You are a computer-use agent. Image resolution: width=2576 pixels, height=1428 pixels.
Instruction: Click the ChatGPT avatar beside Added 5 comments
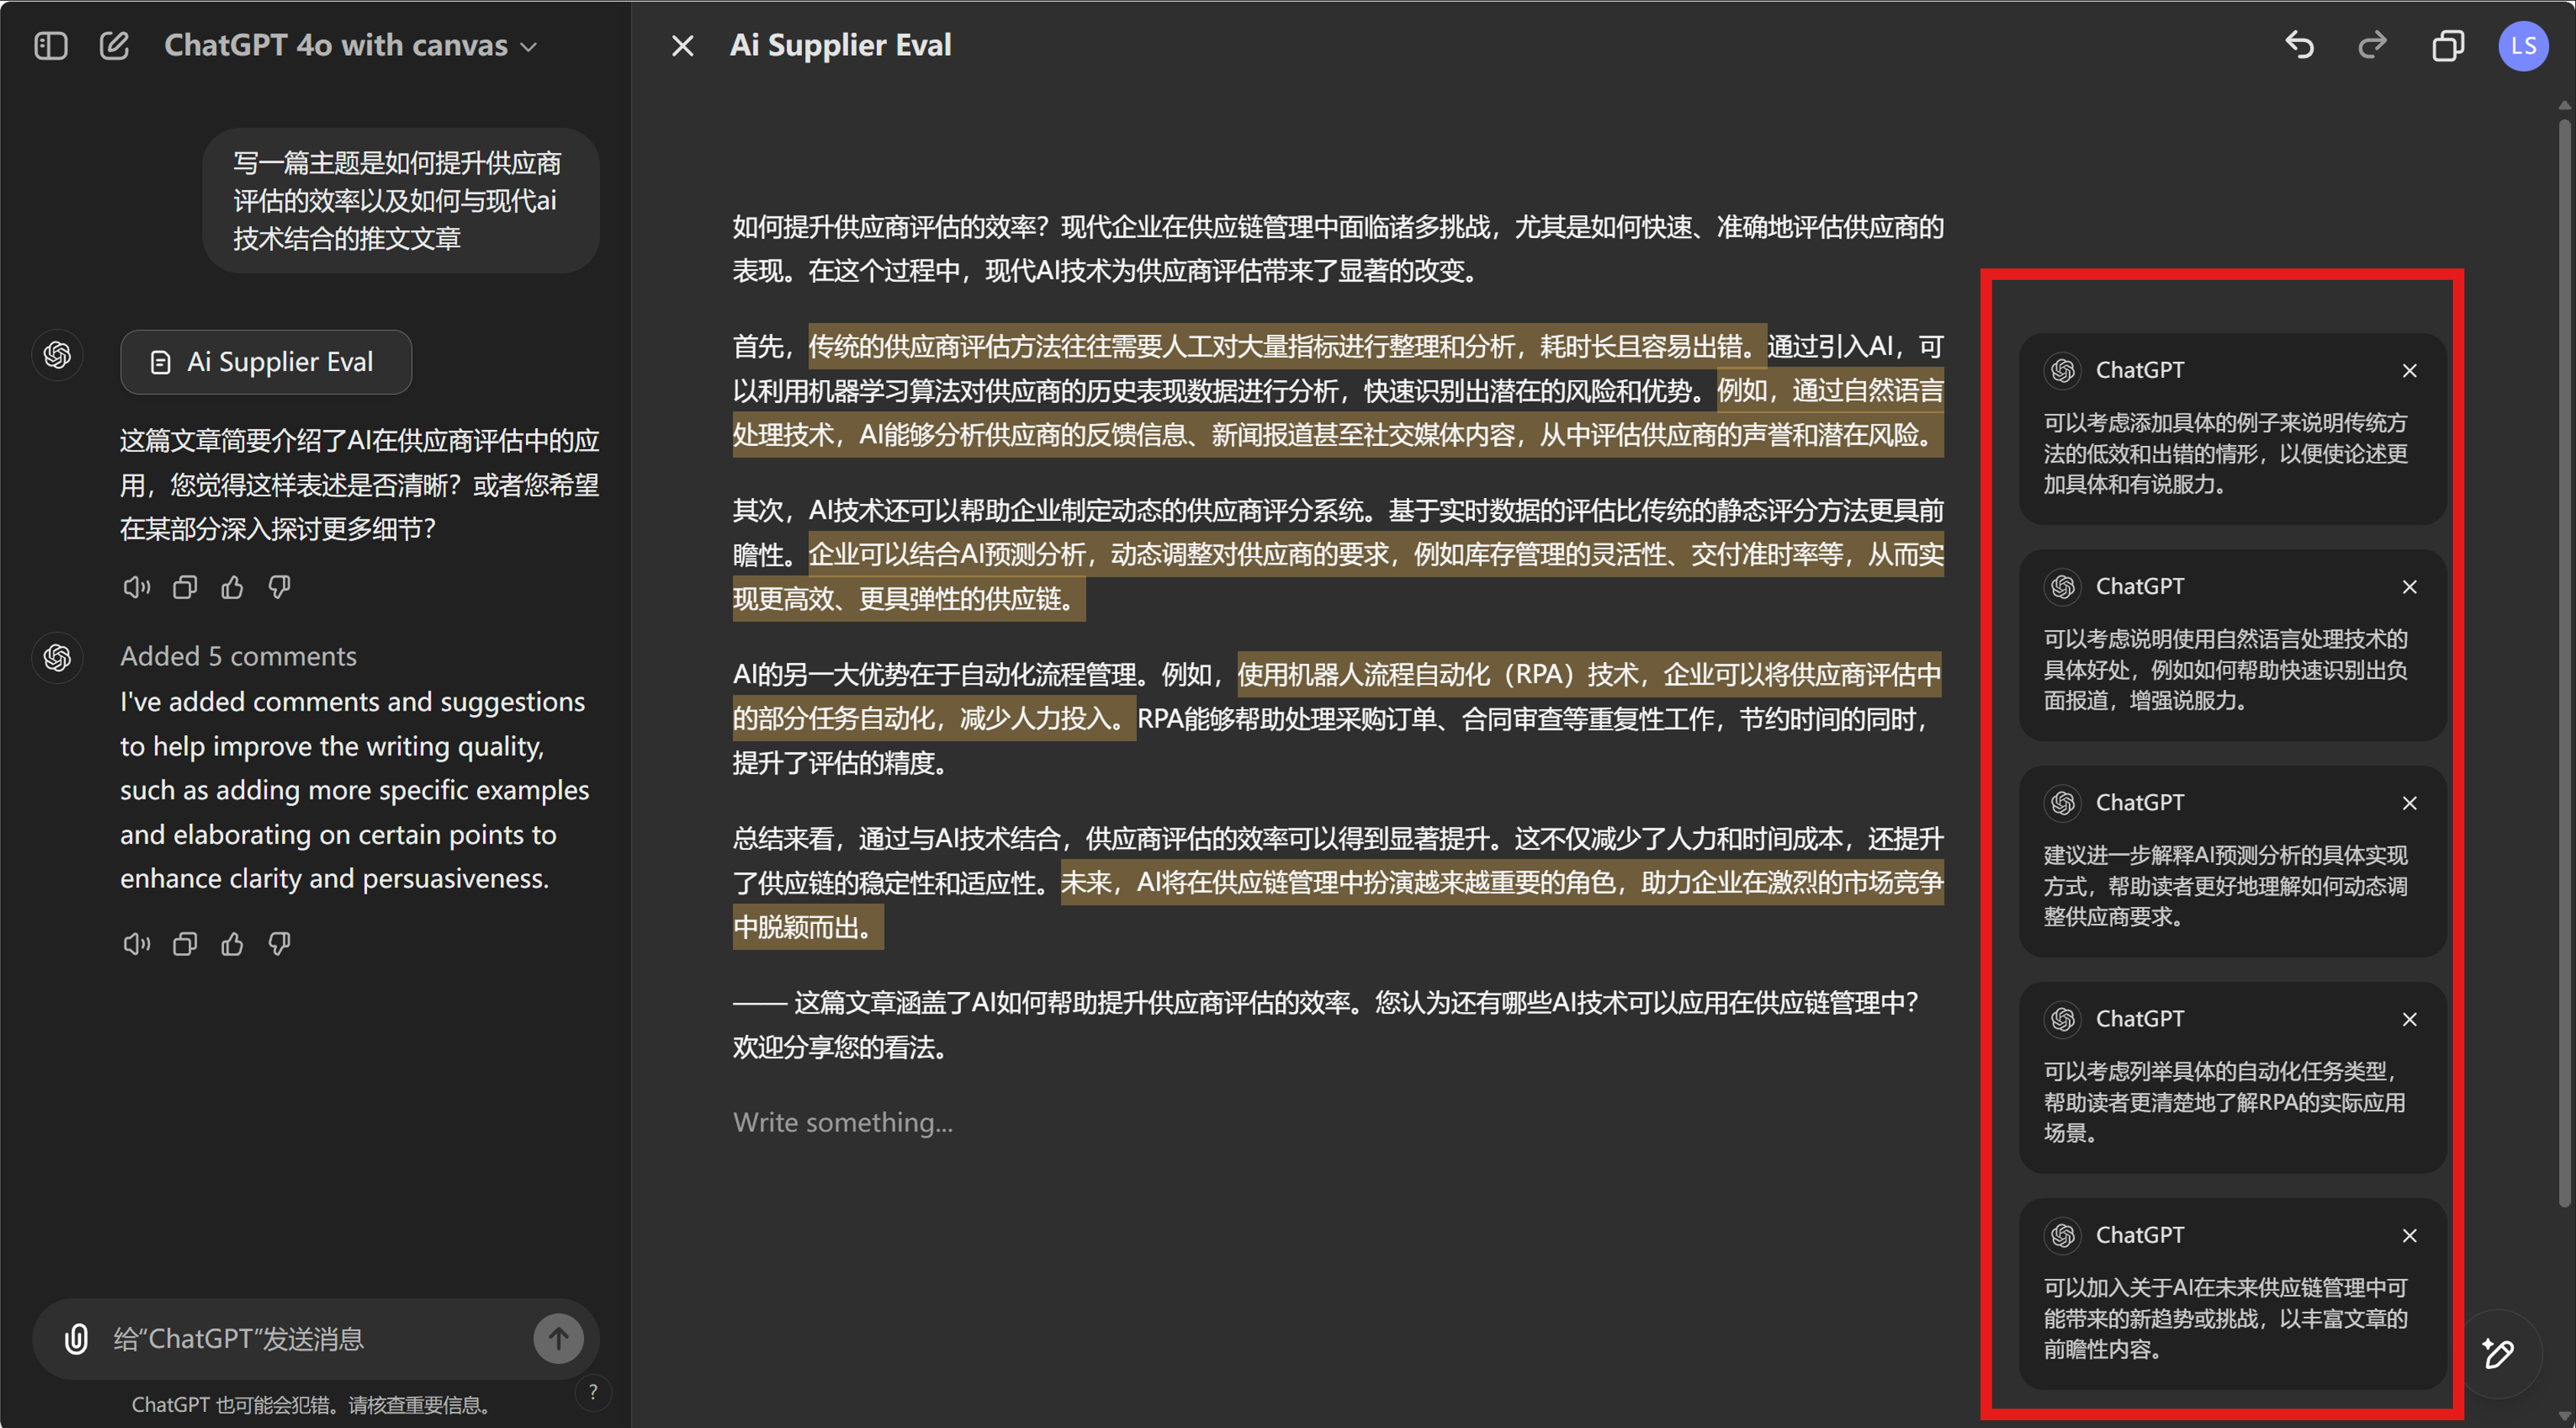point(57,656)
